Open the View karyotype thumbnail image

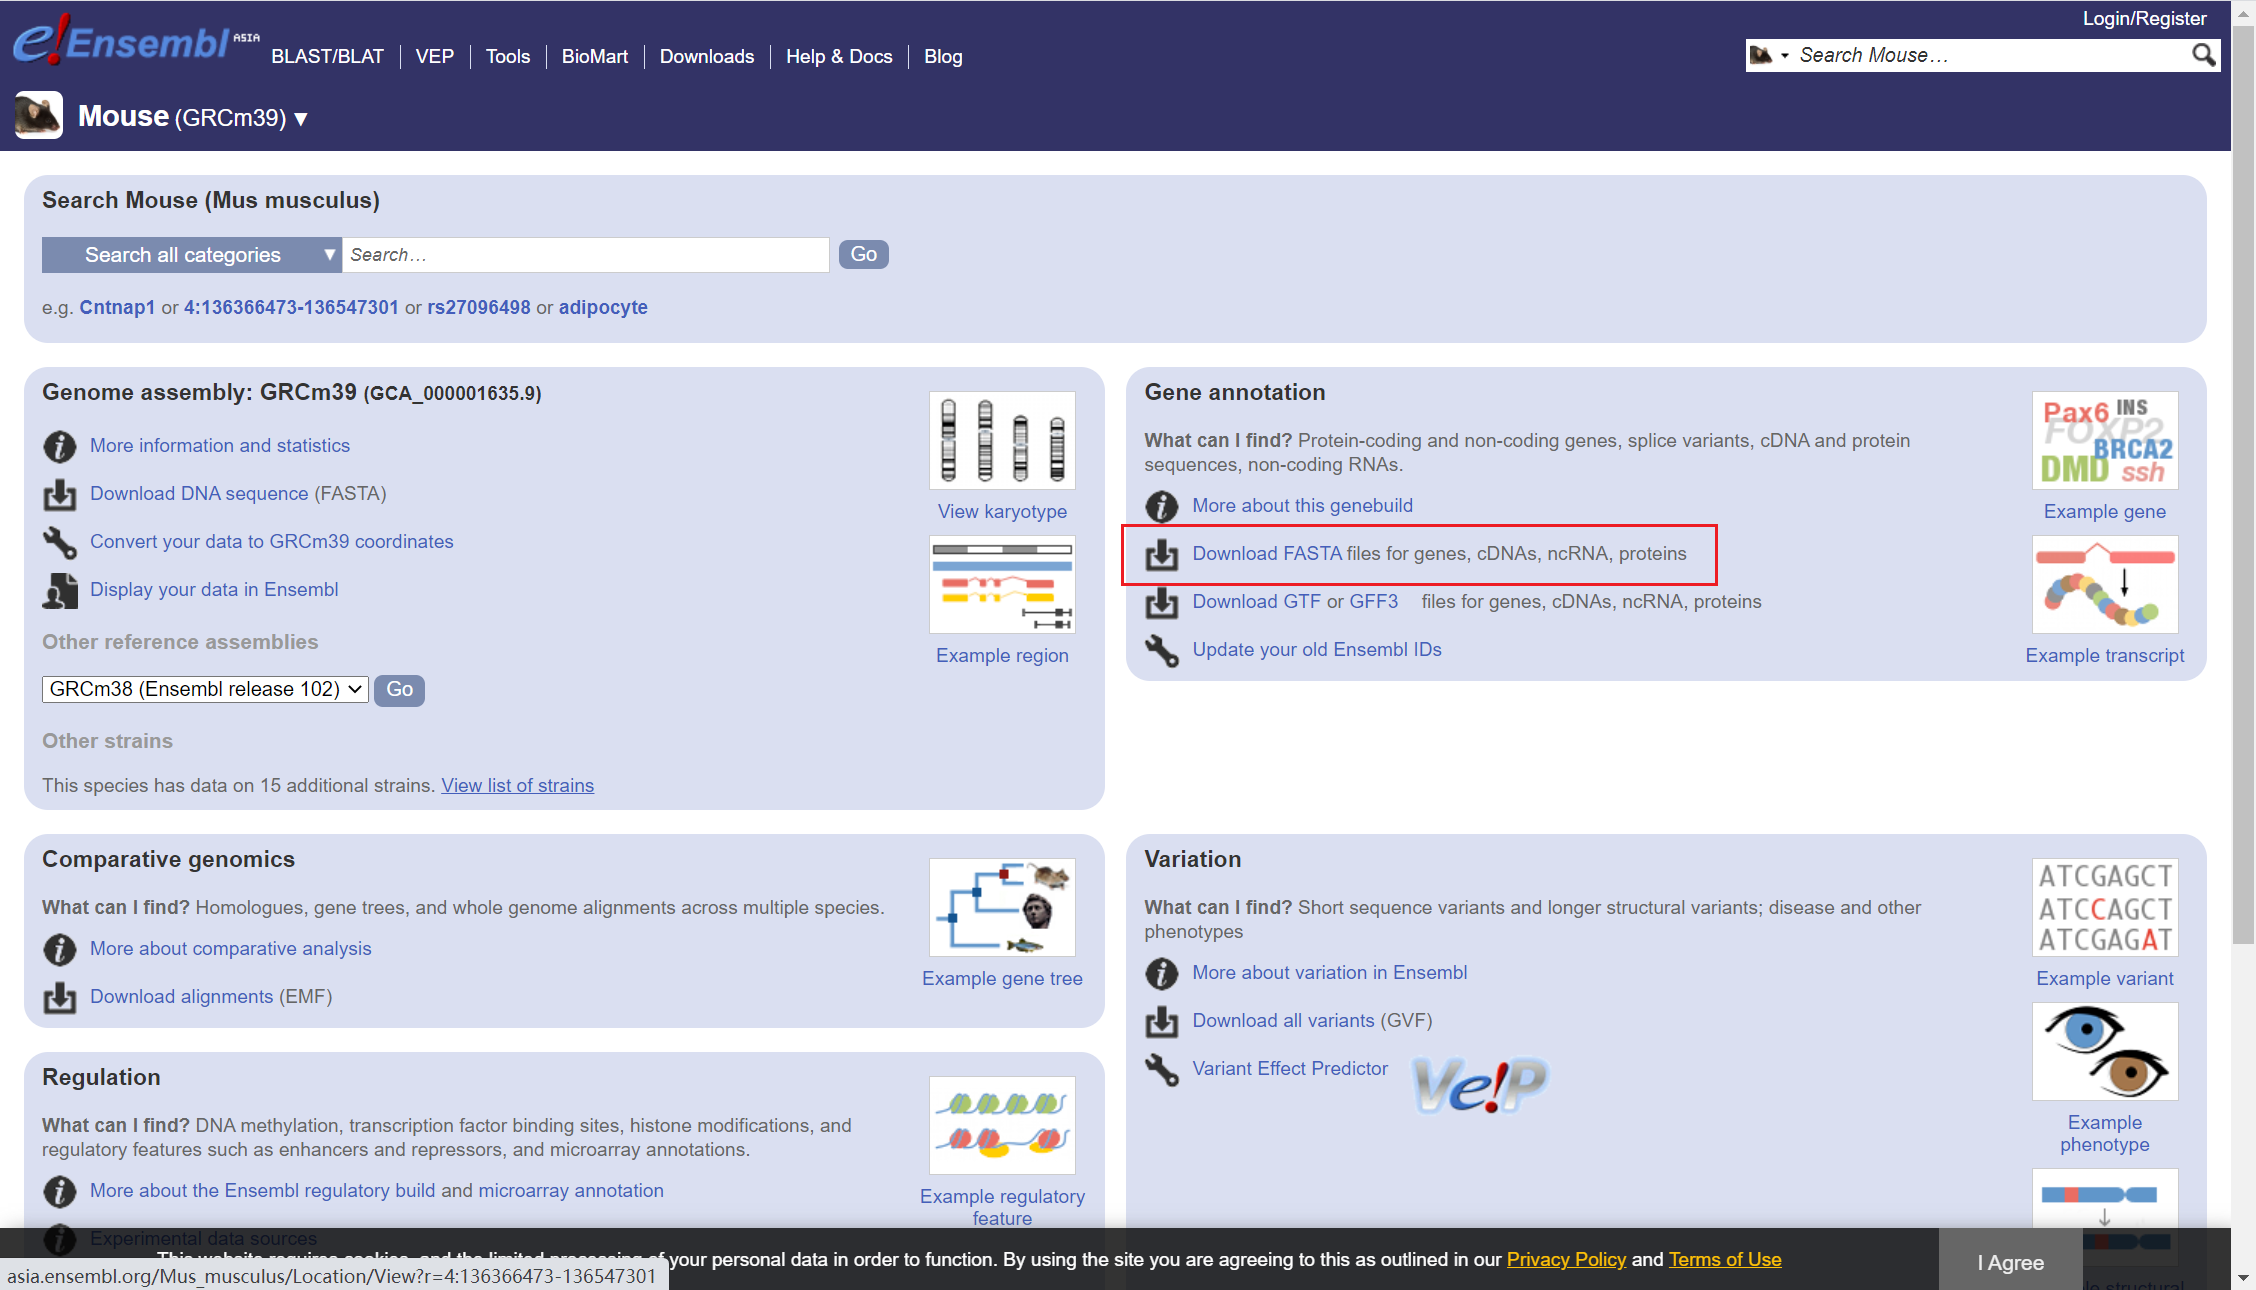[1002, 440]
